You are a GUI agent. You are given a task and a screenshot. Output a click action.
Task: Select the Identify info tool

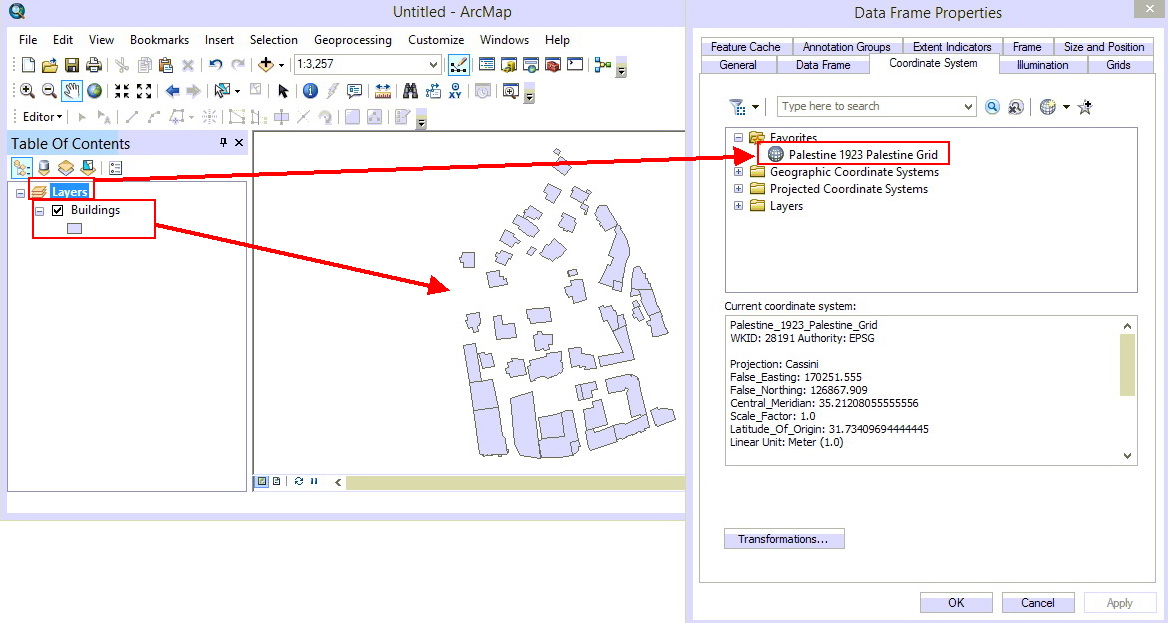[311, 91]
